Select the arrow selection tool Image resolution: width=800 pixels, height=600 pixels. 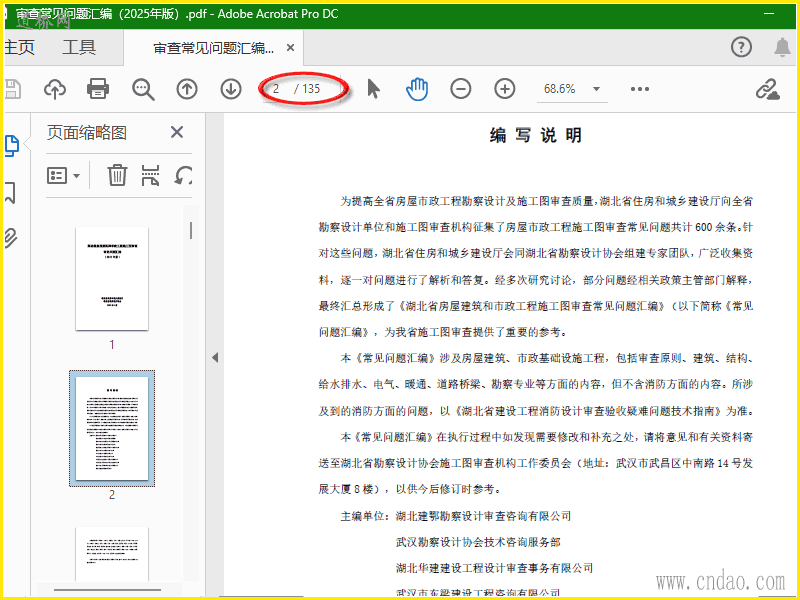pyautogui.click(x=373, y=89)
